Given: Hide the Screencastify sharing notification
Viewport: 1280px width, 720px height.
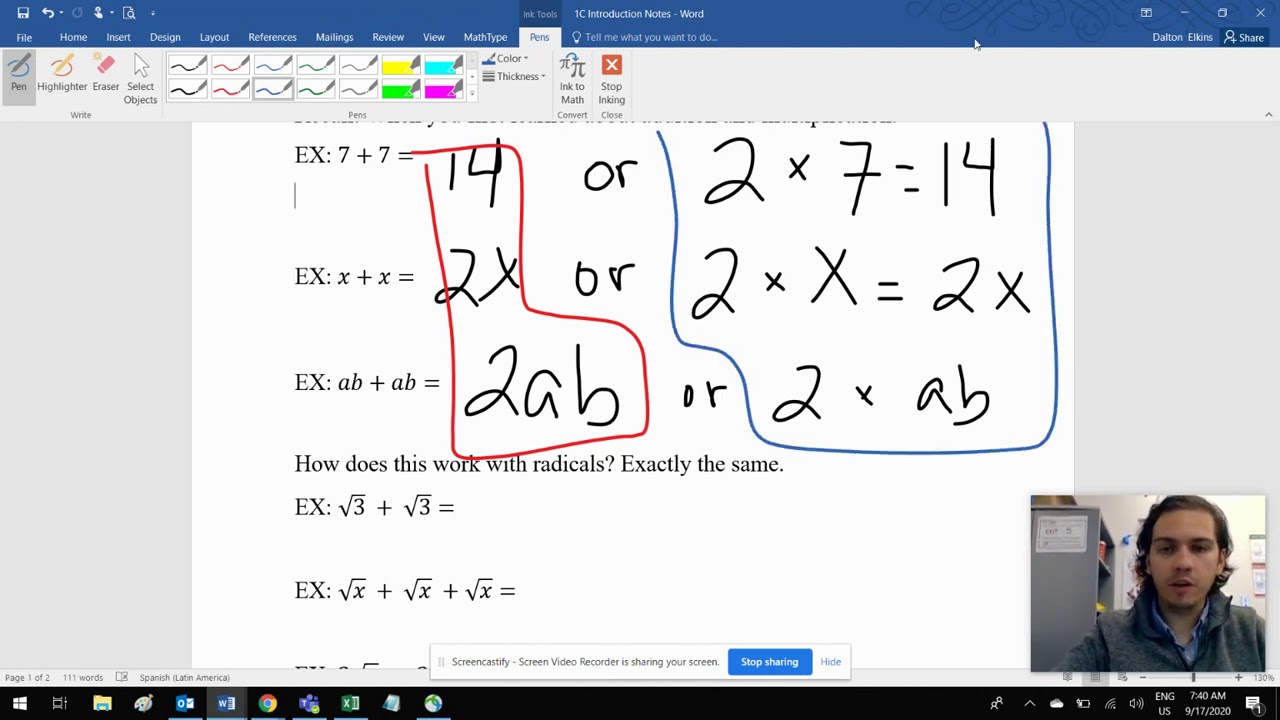Looking at the screenshot, I should [830, 662].
